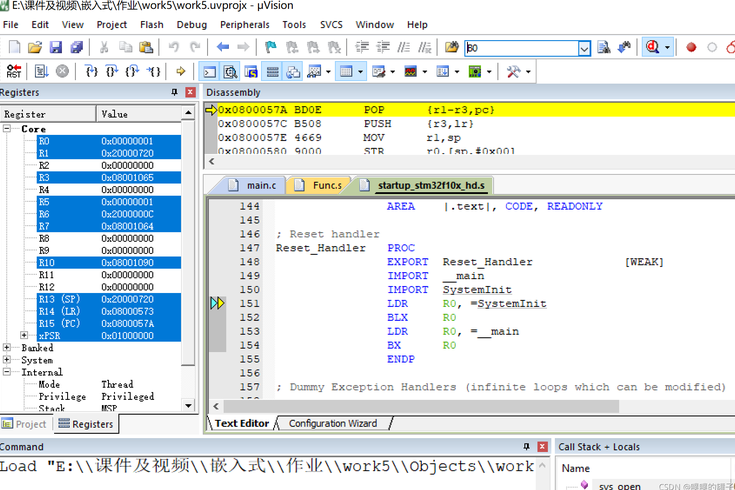Screen dimensions: 735x490
Task: Open the find text combo box dropdown arrow
Action: click(584, 48)
